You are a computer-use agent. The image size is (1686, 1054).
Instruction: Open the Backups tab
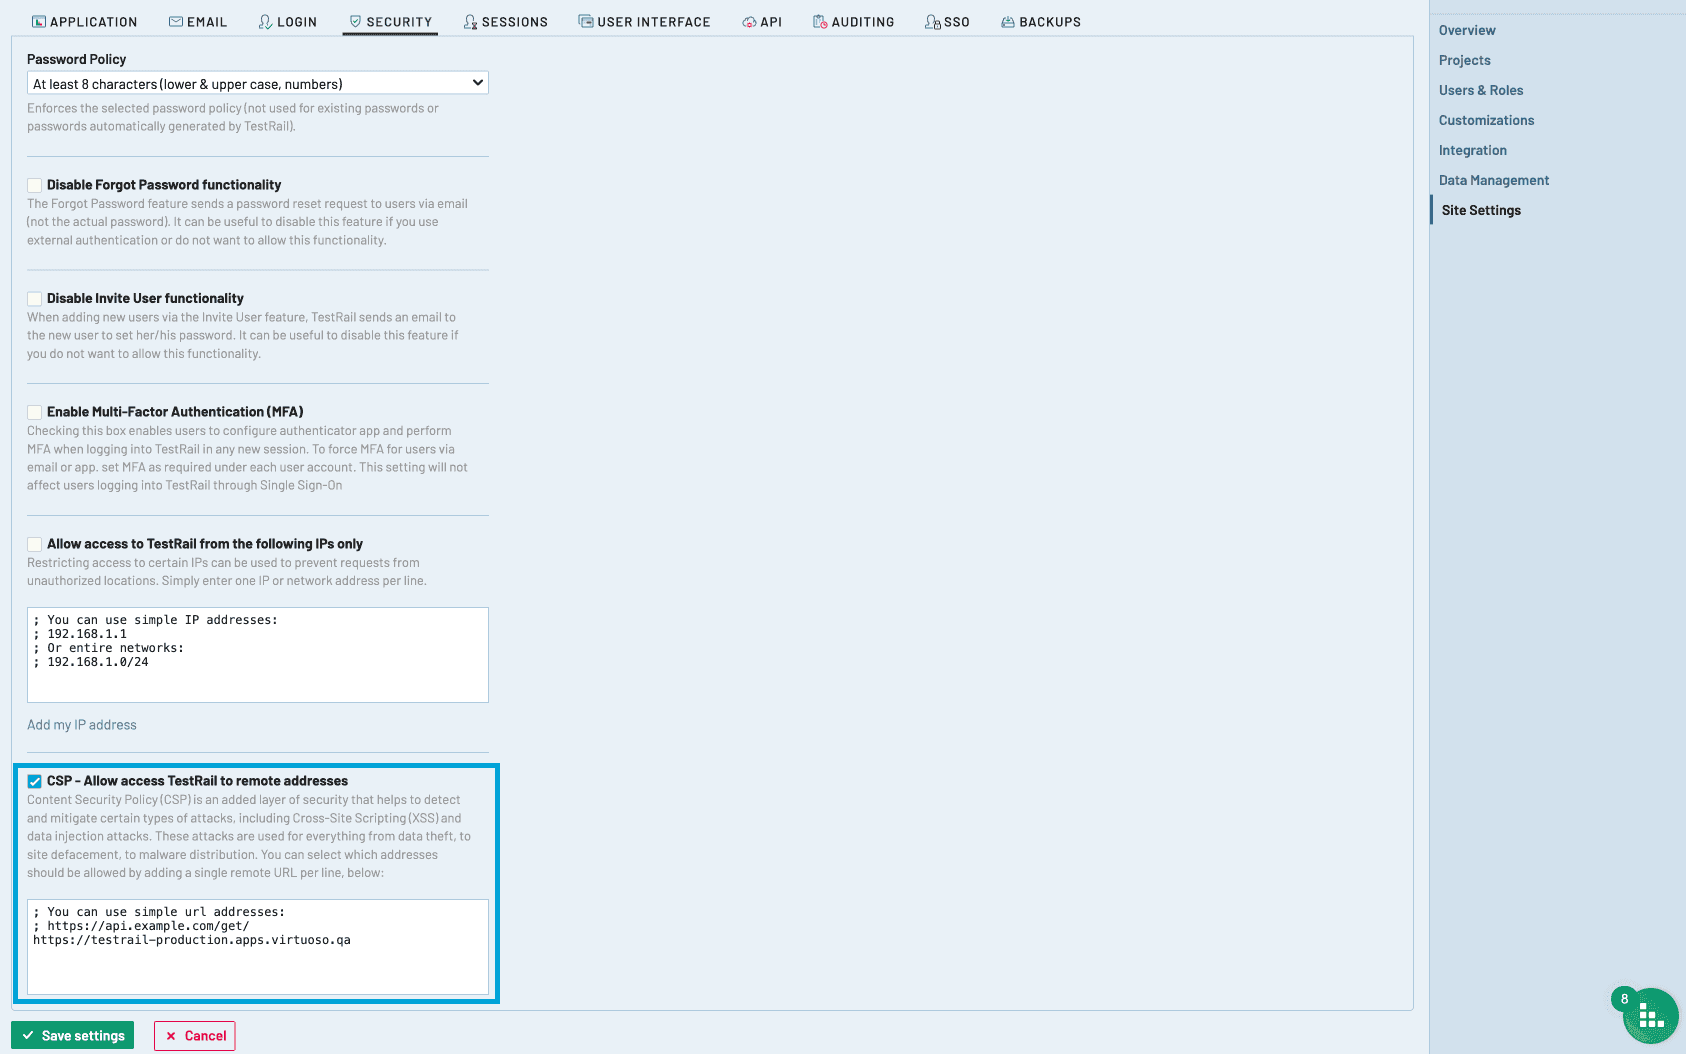click(x=1041, y=22)
